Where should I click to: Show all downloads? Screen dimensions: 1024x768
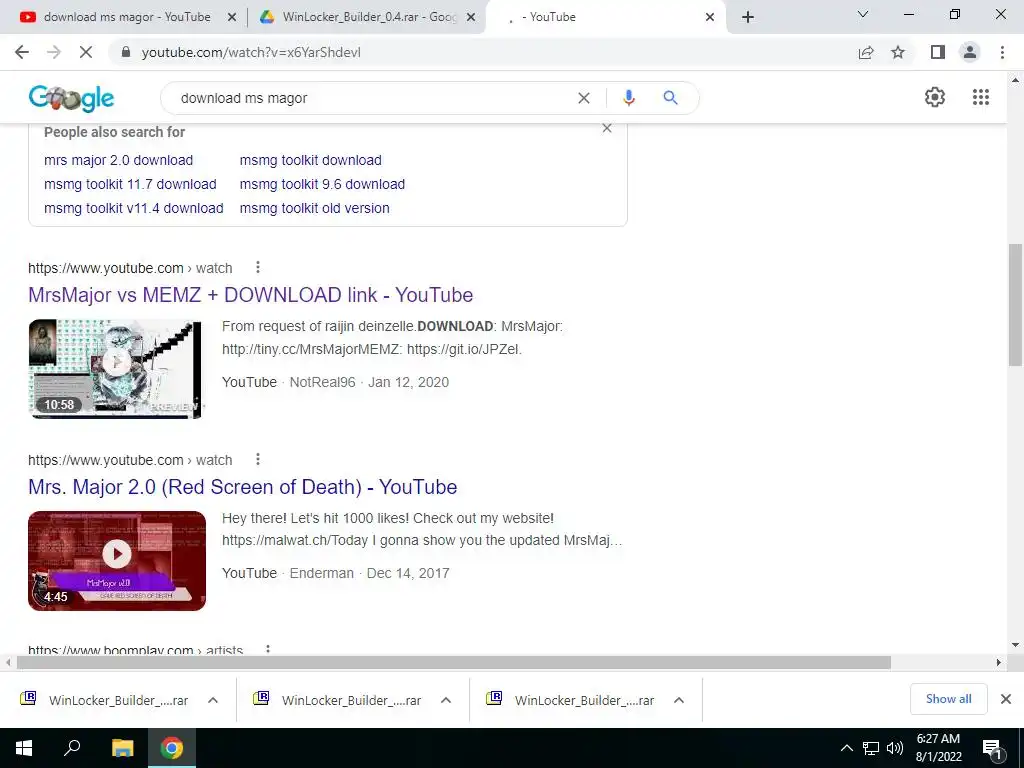948,699
